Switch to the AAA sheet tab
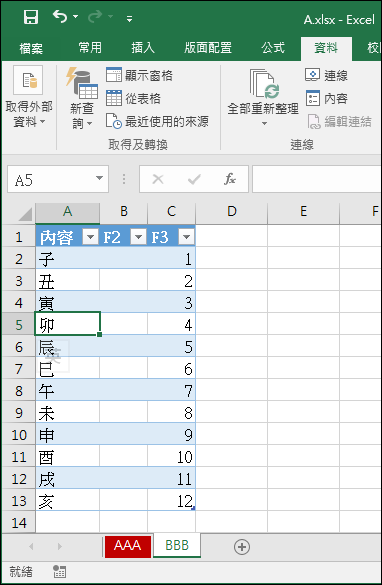Image resolution: width=382 pixels, height=585 pixels. coord(128,546)
